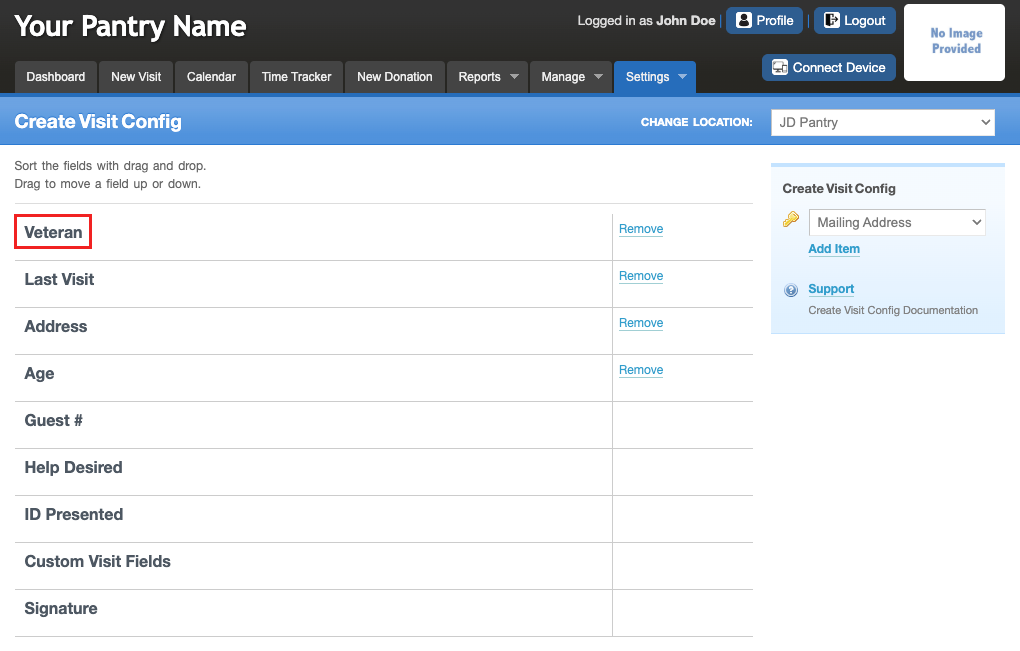1020x651 pixels.
Task: Click the Add Item link
Action: [x=834, y=249]
